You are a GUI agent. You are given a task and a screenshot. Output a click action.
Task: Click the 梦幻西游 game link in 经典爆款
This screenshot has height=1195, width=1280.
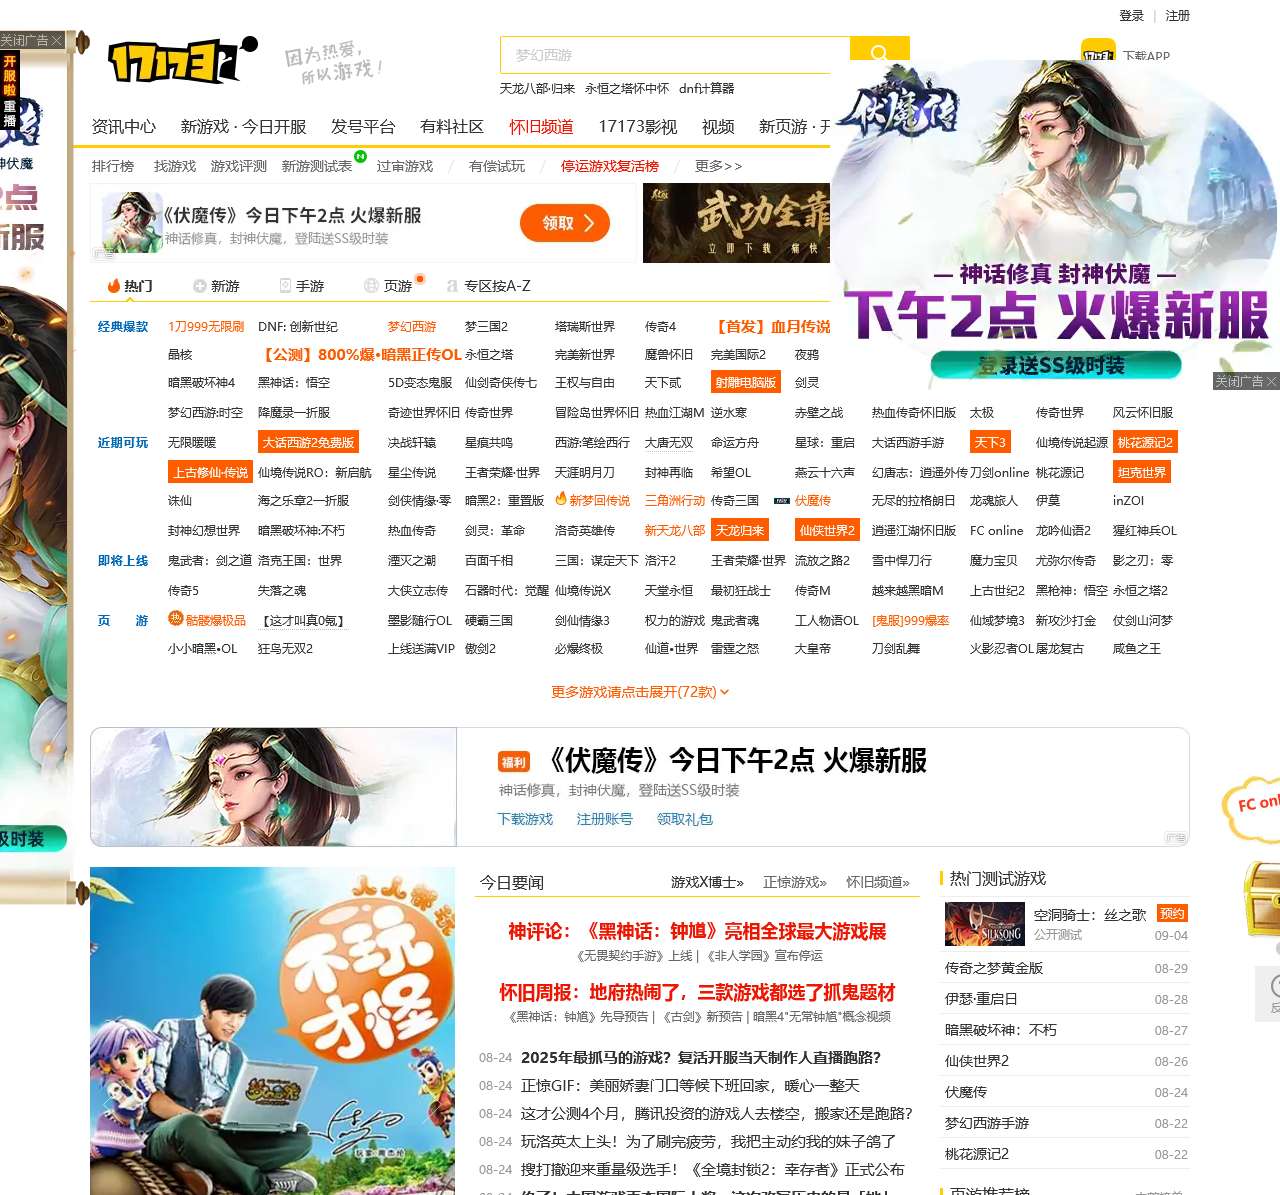point(412,327)
